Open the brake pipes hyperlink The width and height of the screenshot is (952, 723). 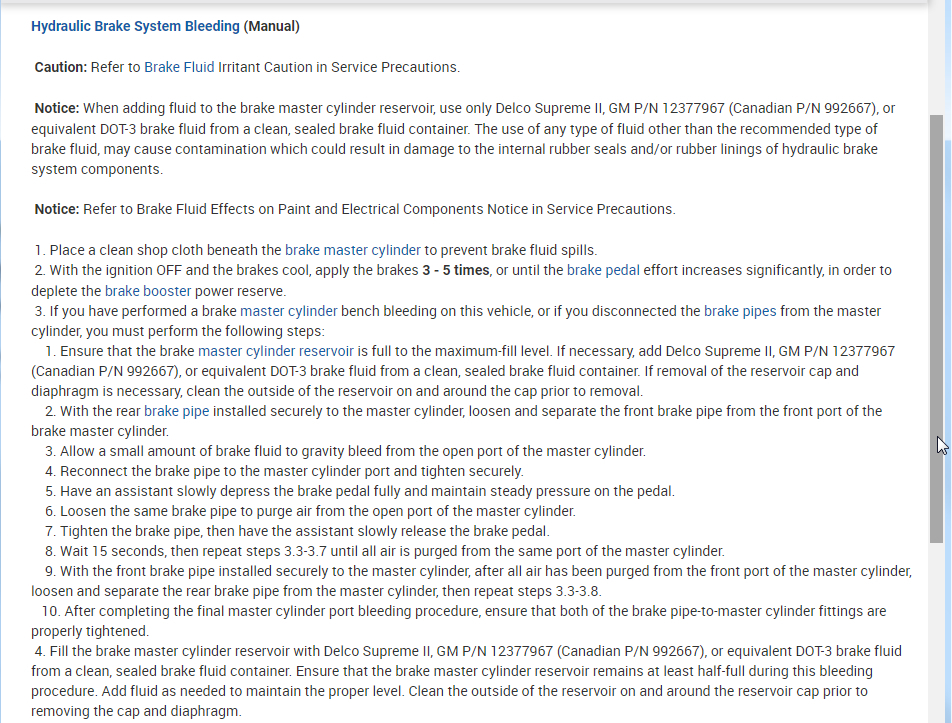point(739,311)
